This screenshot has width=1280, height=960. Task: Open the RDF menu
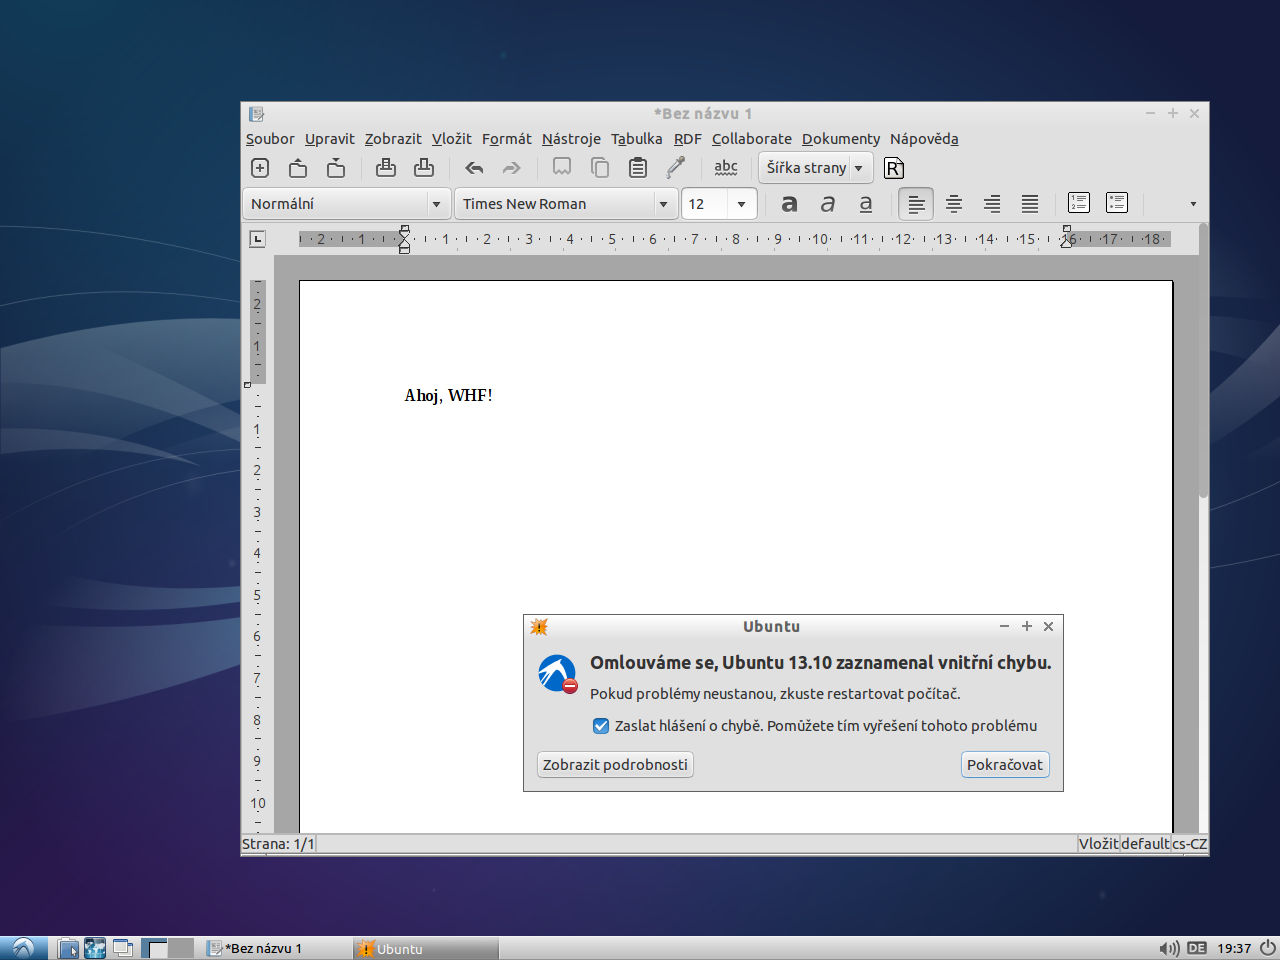tap(688, 139)
